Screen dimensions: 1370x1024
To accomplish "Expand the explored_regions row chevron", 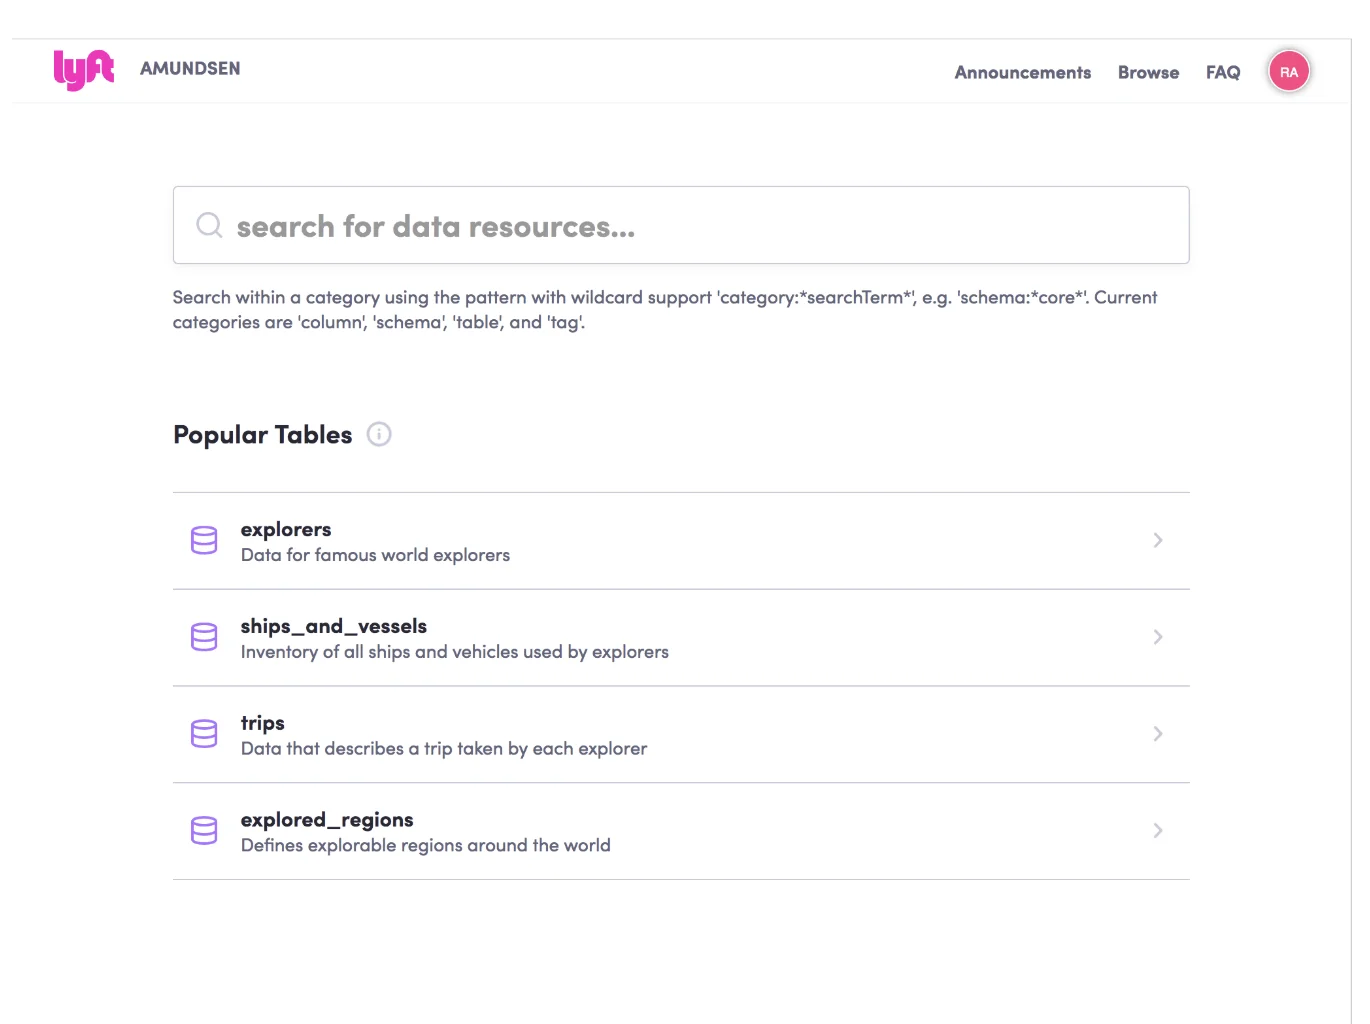I will [1158, 831].
